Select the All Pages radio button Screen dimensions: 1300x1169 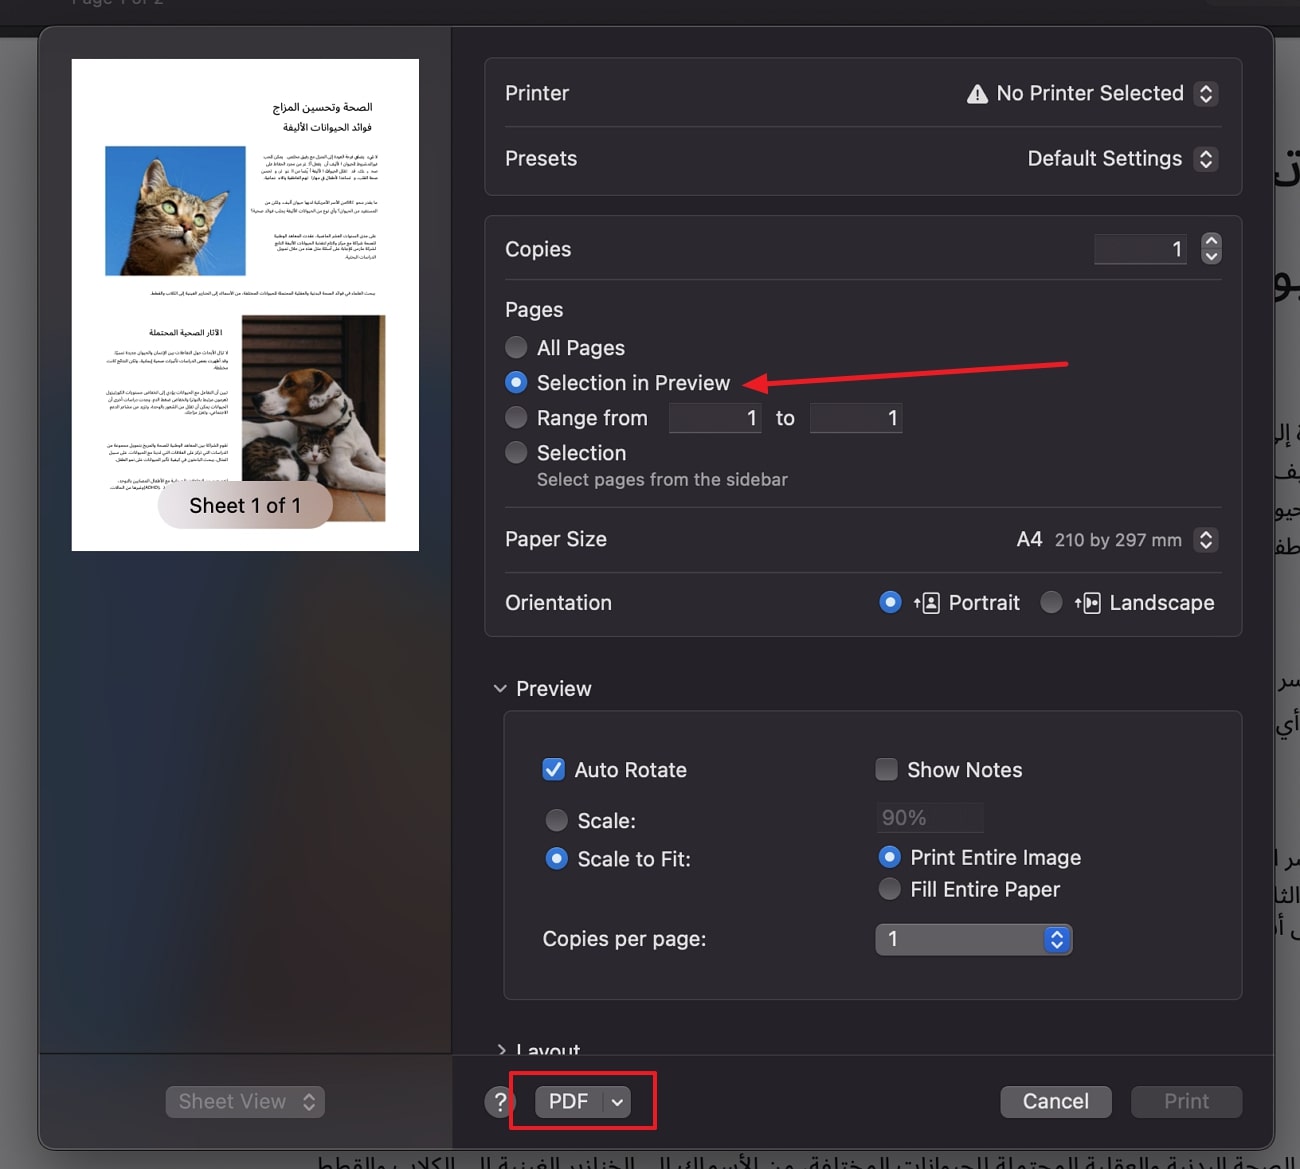click(516, 347)
